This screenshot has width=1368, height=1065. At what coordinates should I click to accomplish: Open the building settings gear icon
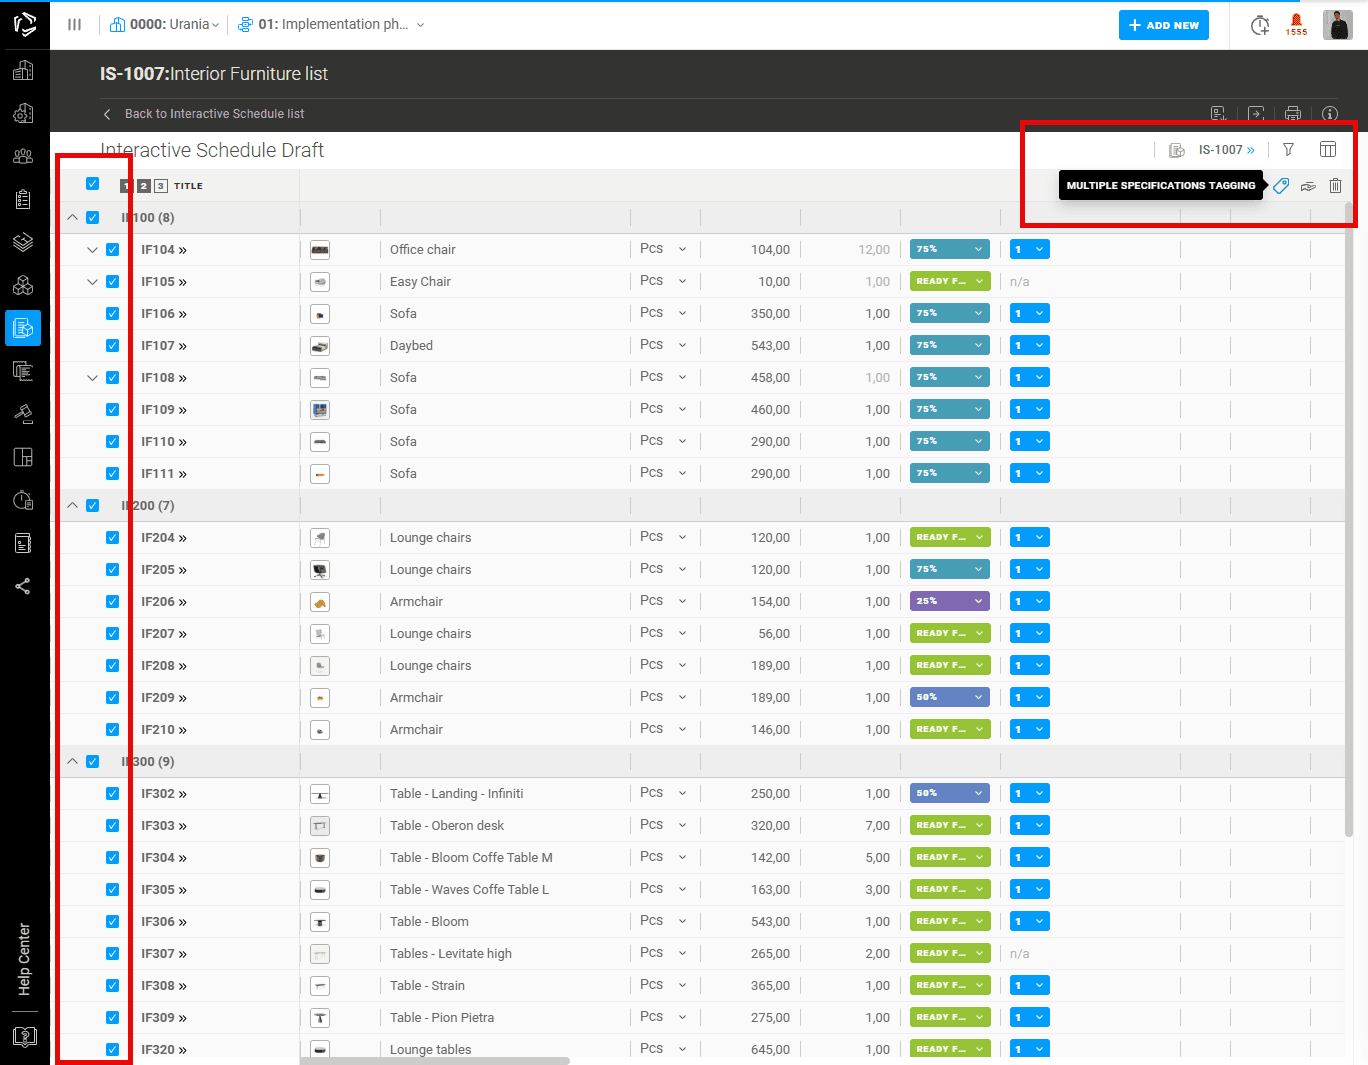(x=23, y=113)
